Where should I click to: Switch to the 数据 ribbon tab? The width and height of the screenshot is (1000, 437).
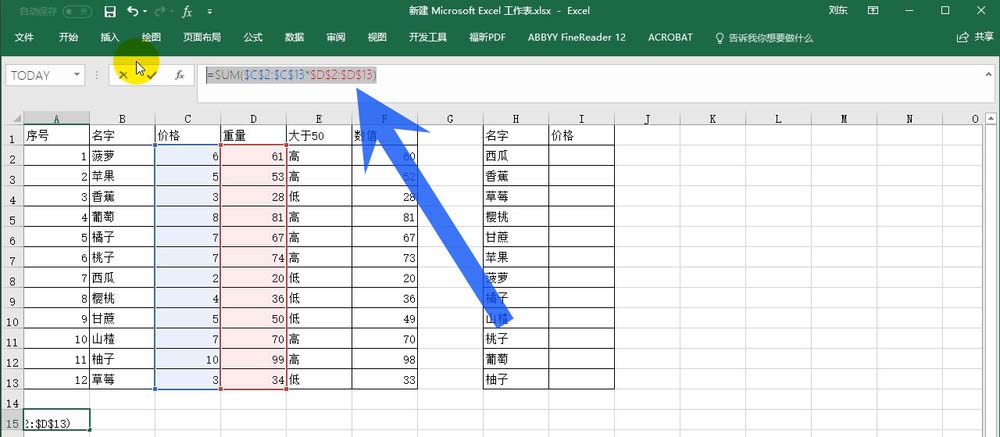(x=294, y=38)
